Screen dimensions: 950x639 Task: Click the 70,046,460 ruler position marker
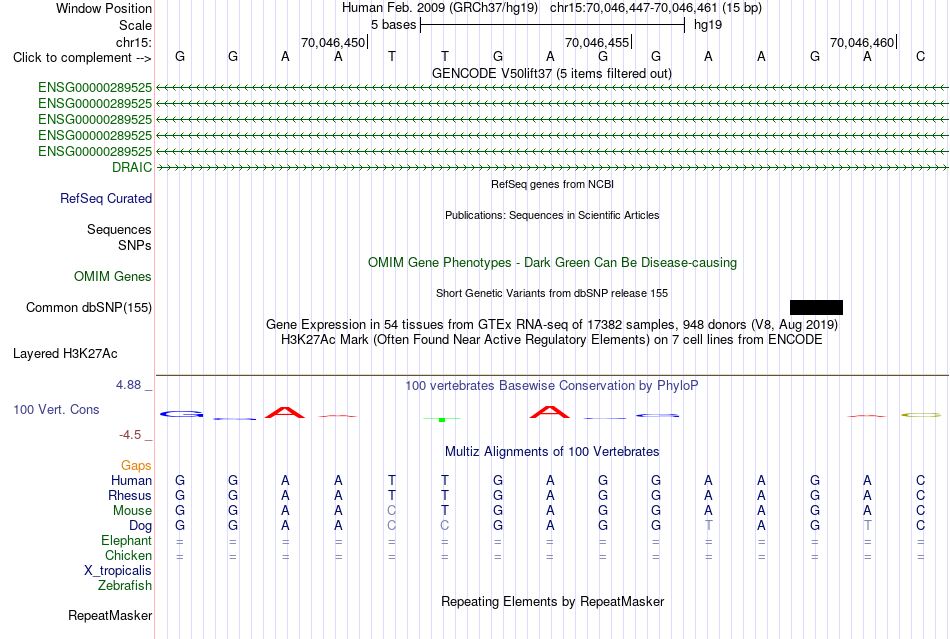[862, 42]
